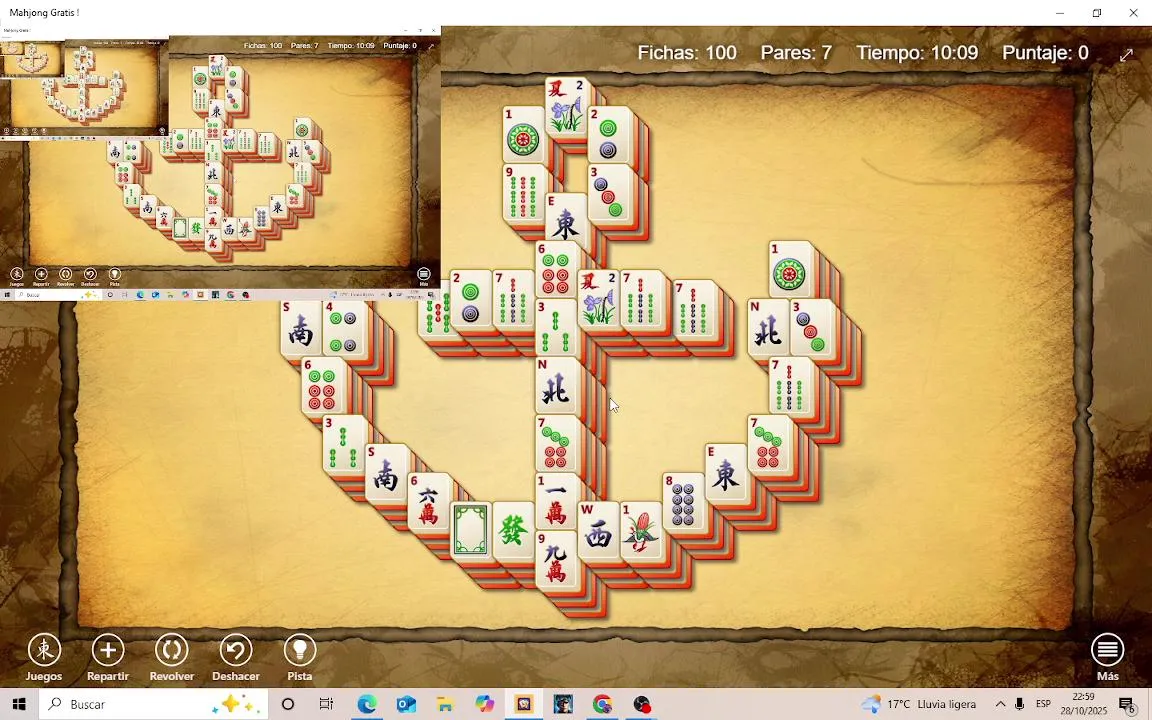This screenshot has height=720, width=1152.
Task: Click the Fichas: 100 counter
Action: coord(687,53)
